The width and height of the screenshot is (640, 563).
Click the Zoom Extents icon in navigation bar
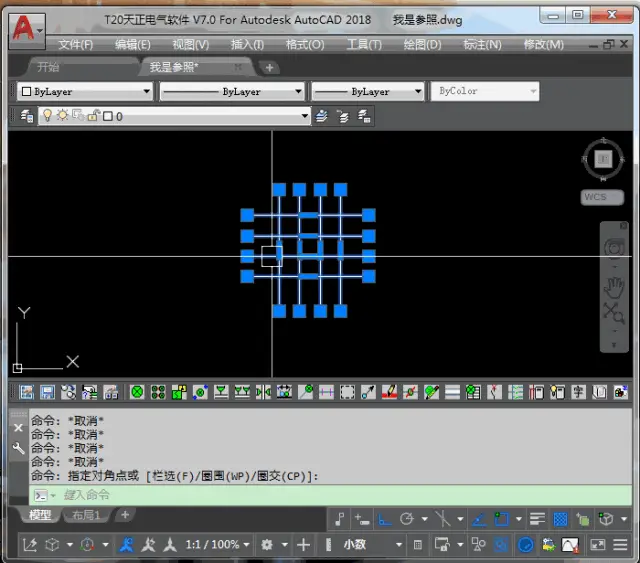pos(613,314)
